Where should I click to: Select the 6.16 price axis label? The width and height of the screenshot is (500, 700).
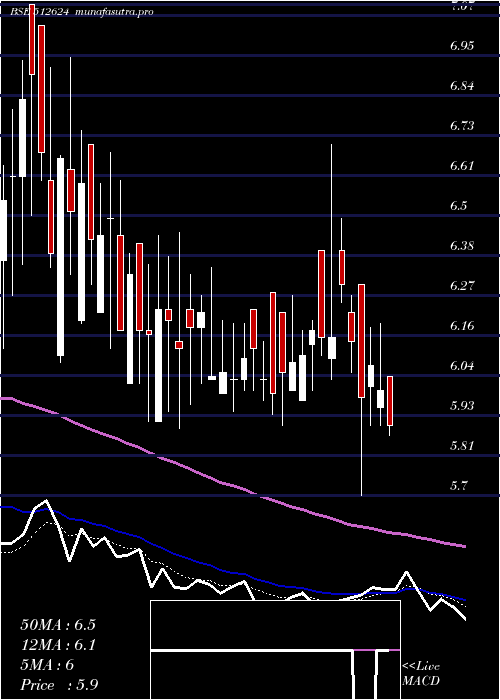462,325
